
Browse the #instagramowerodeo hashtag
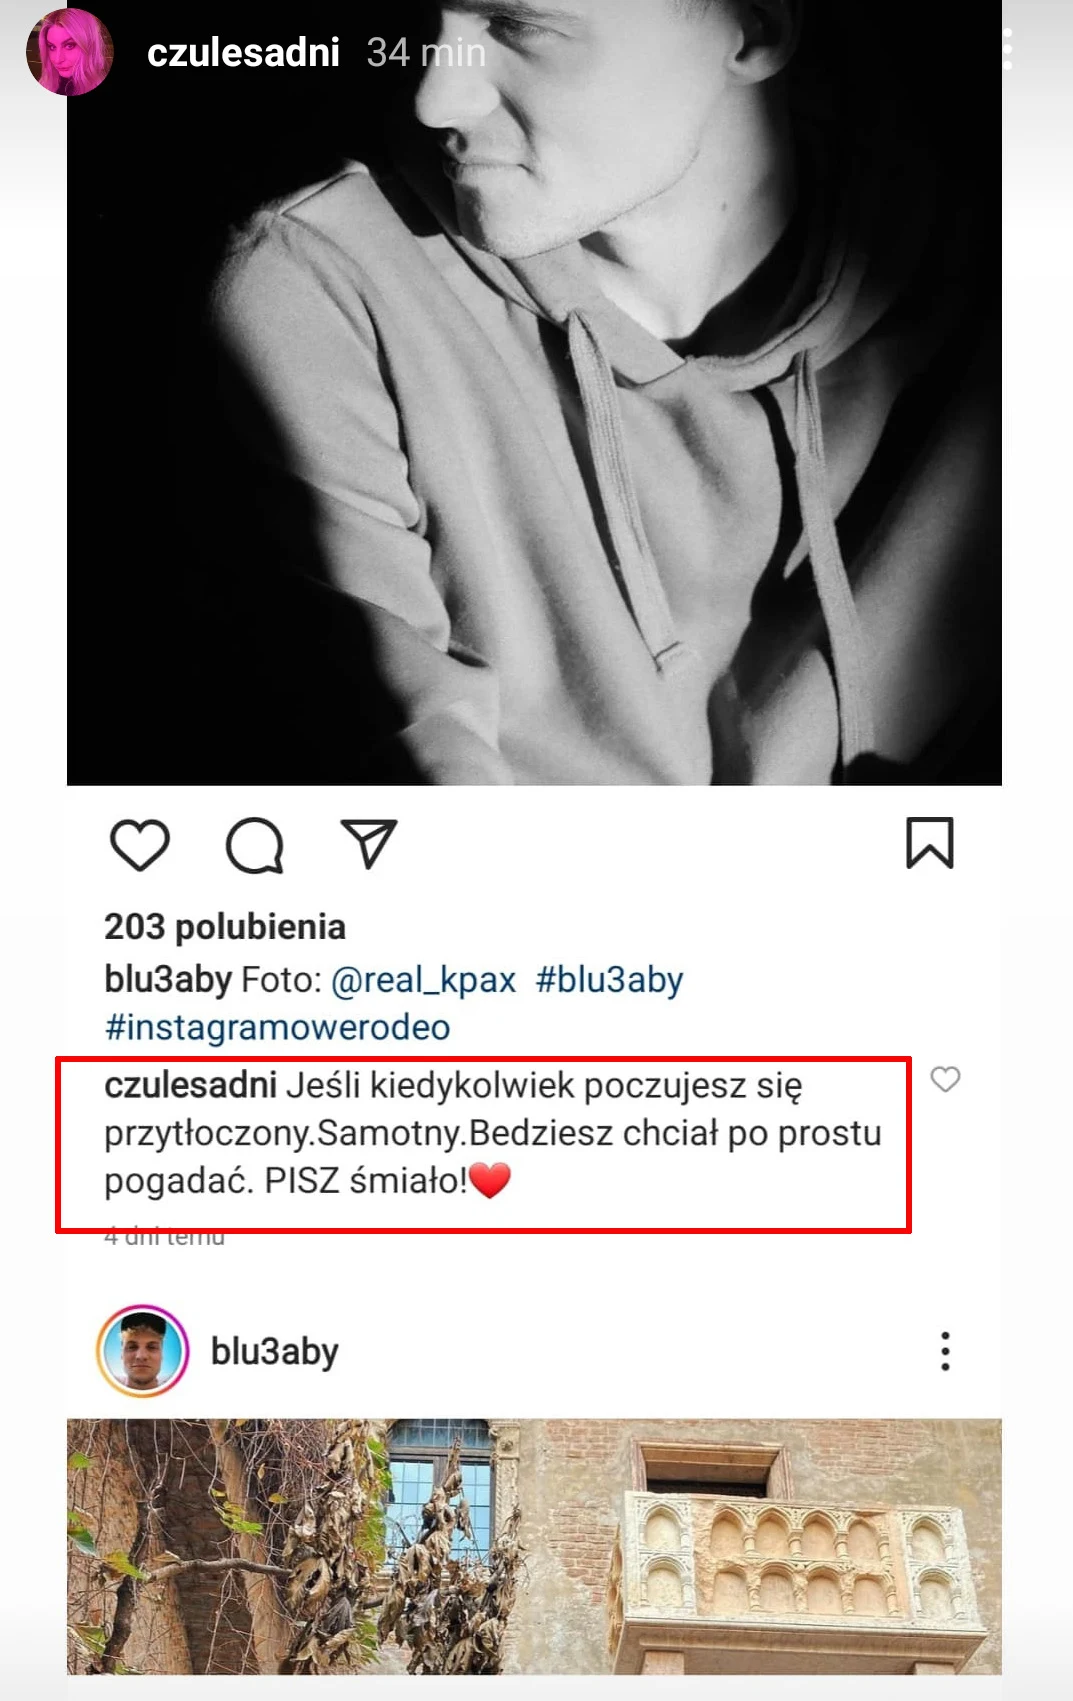(277, 1026)
